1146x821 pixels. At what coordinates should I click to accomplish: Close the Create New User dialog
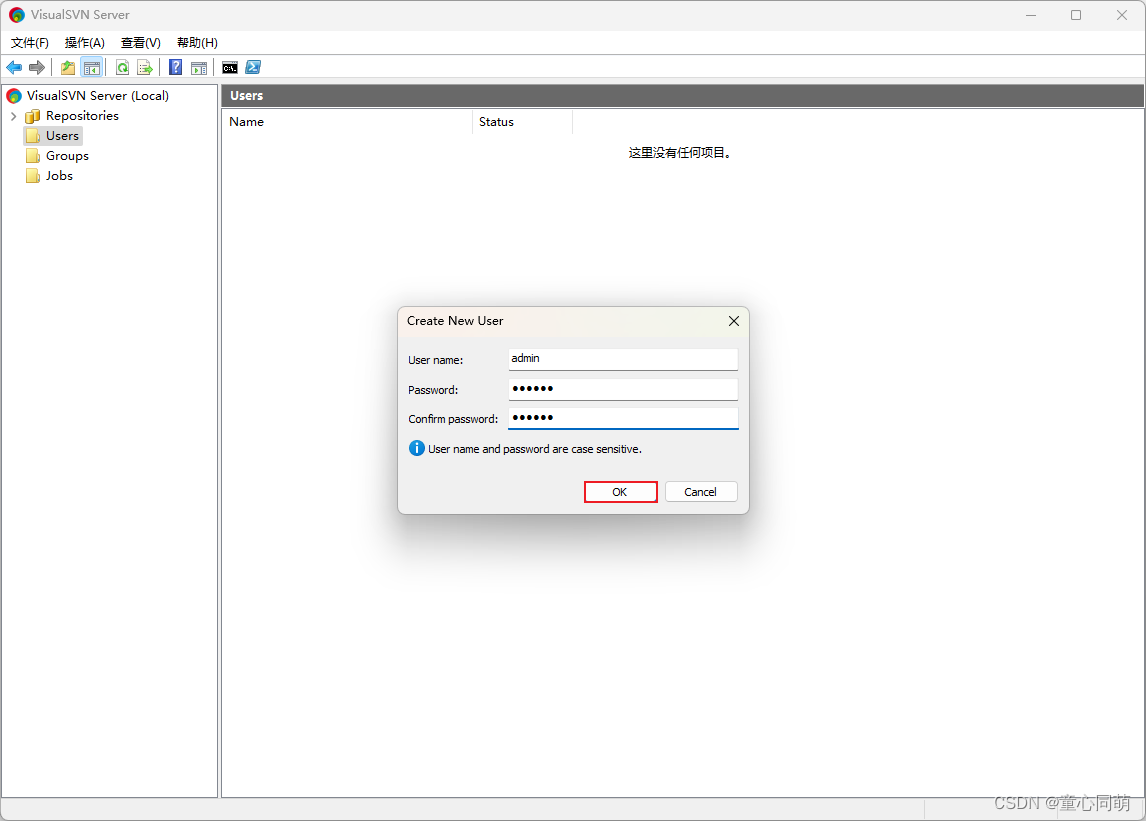click(x=734, y=321)
